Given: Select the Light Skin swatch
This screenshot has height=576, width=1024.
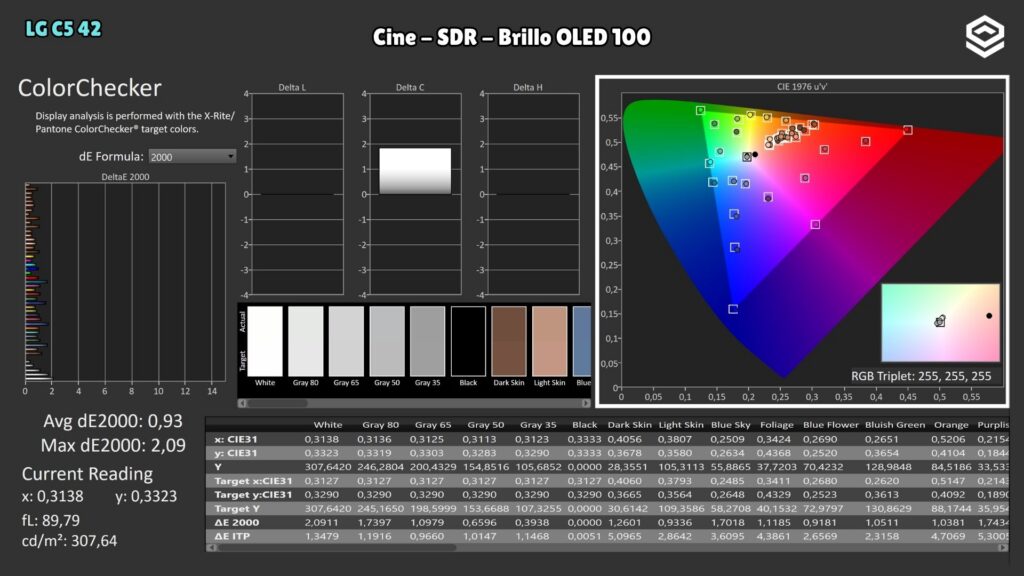Looking at the screenshot, I should point(549,342).
